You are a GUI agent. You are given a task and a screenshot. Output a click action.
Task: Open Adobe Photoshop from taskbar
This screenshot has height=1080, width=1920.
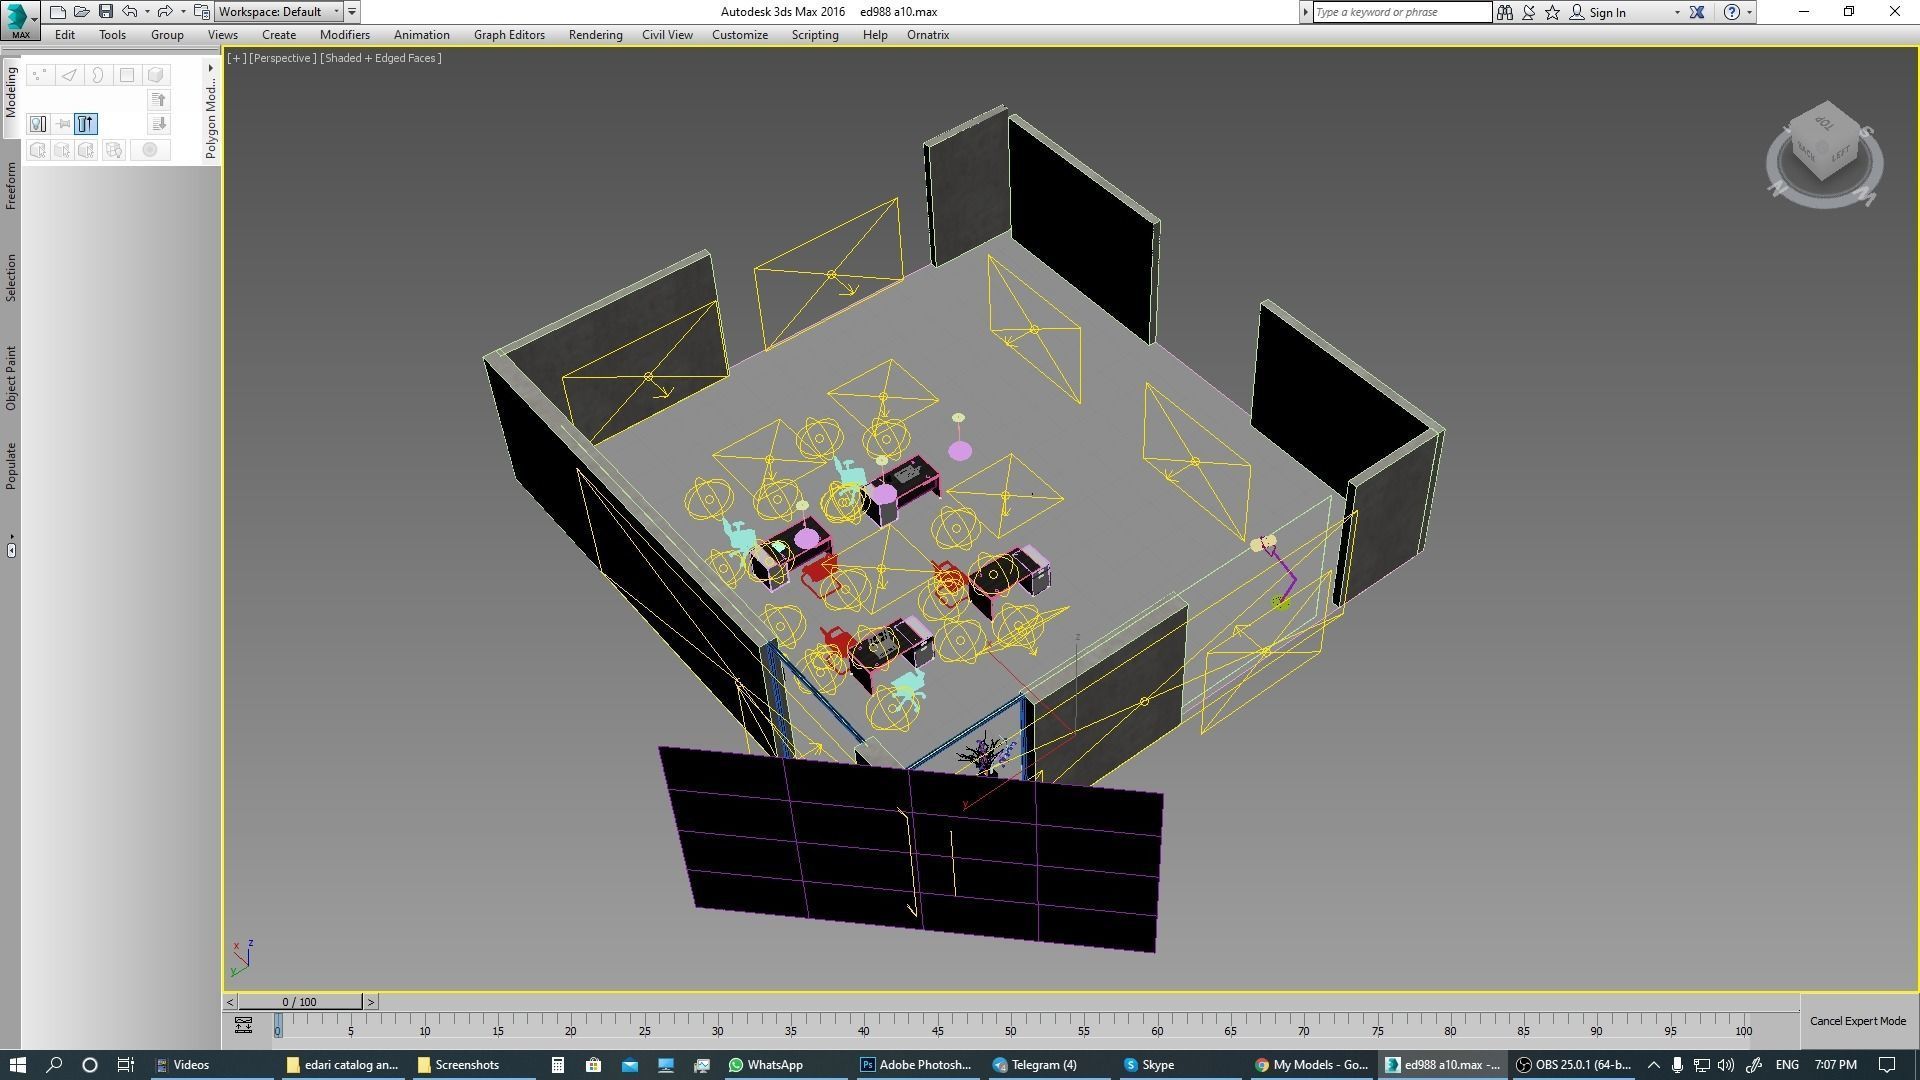[915, 1065]
